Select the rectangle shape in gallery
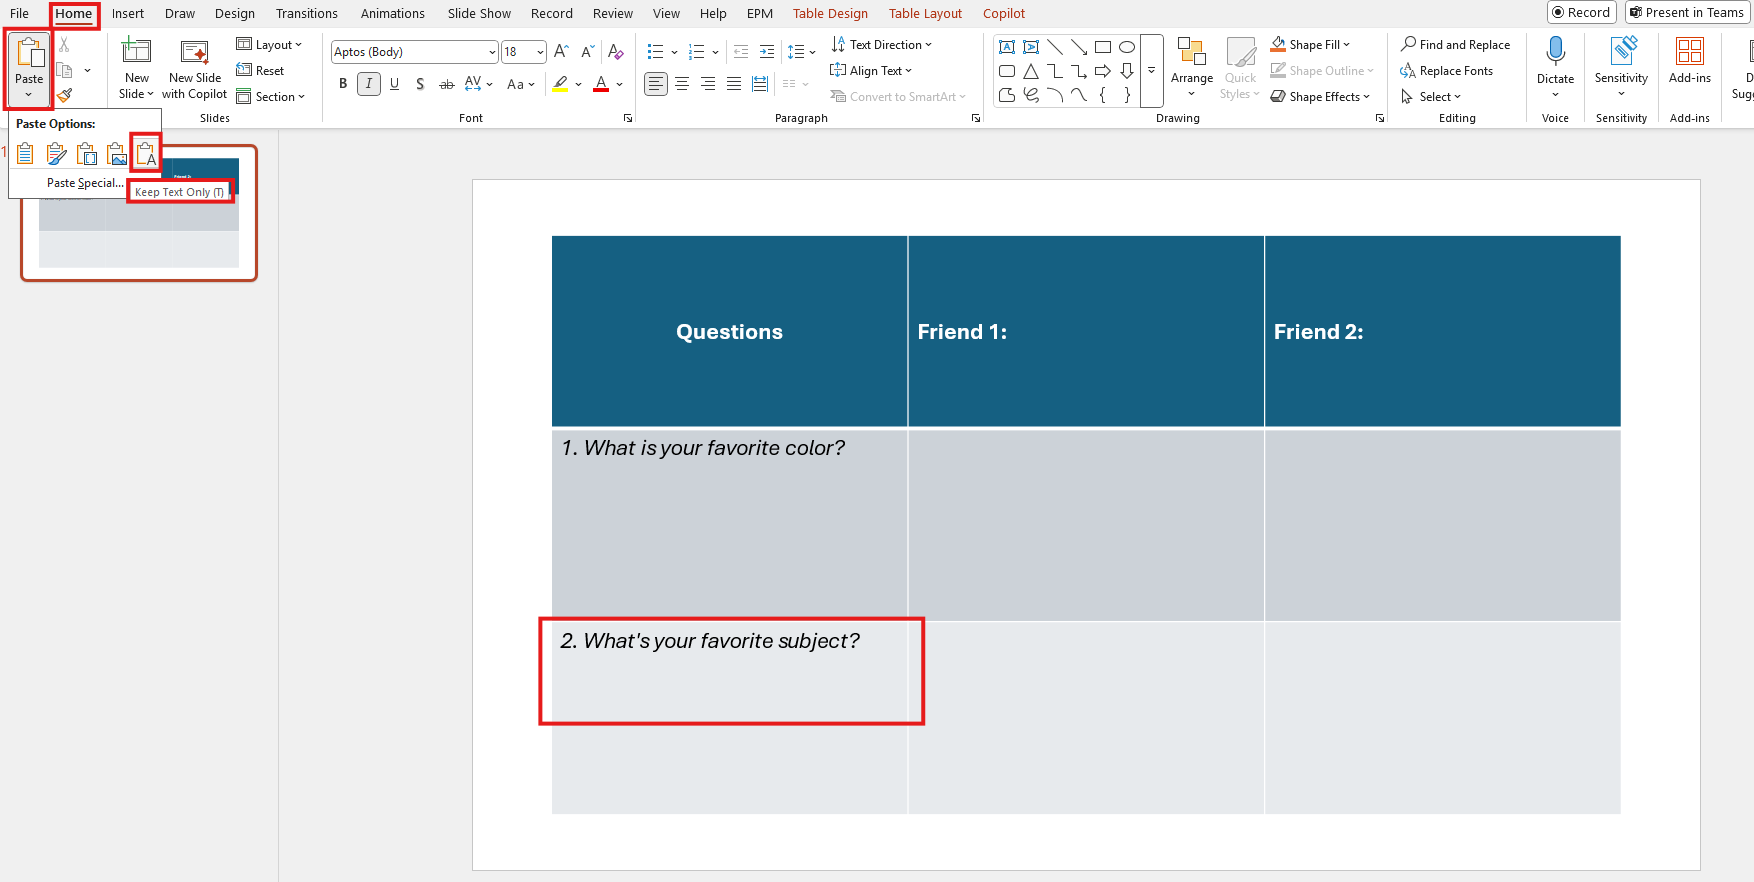1754x882 pixels. tap(1103, 47)
